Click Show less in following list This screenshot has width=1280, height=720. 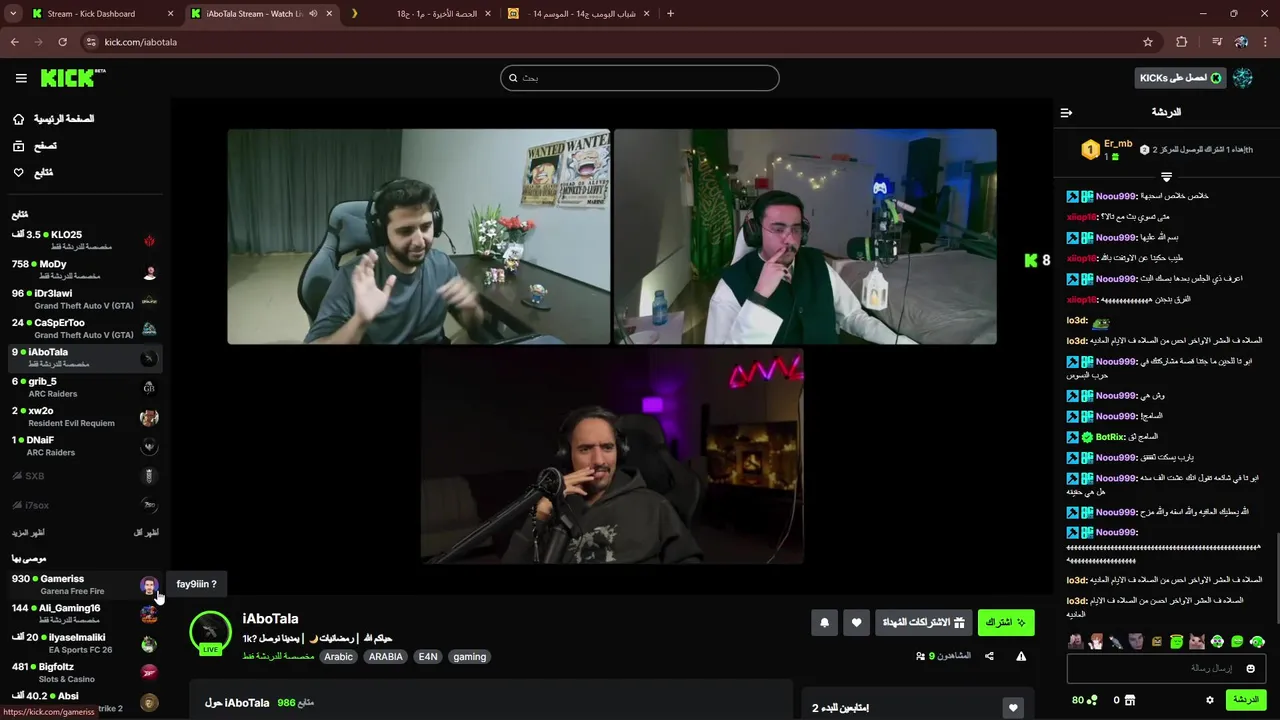click(146, 533)
